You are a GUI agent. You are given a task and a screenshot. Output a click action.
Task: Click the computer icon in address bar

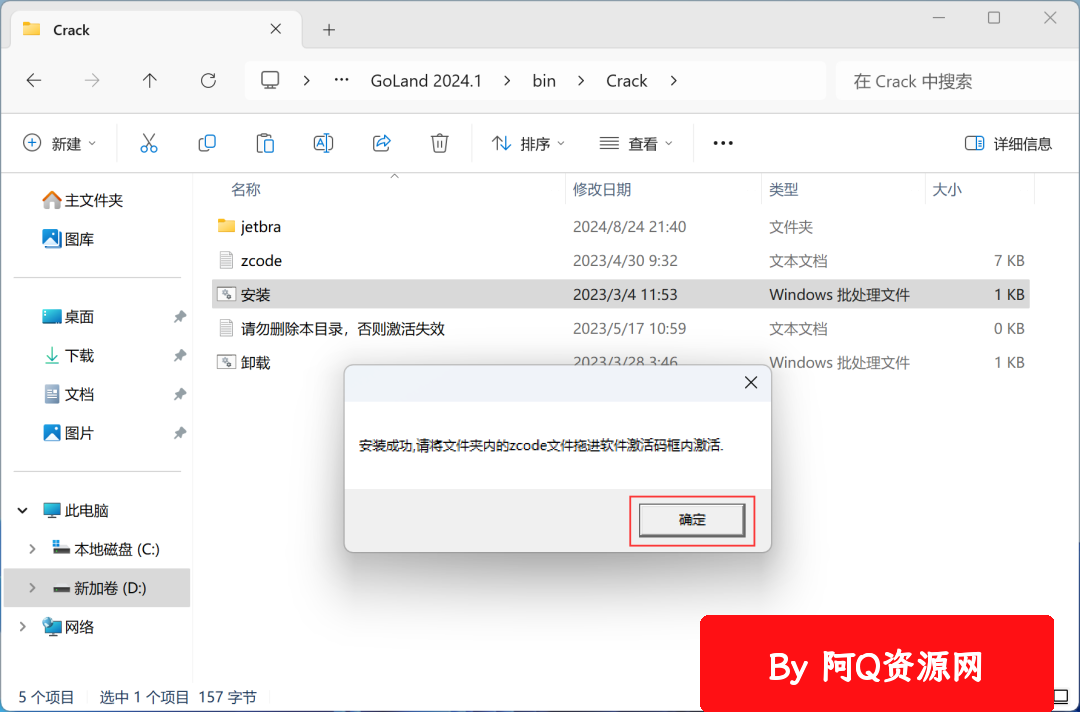(x=270, y=81)
